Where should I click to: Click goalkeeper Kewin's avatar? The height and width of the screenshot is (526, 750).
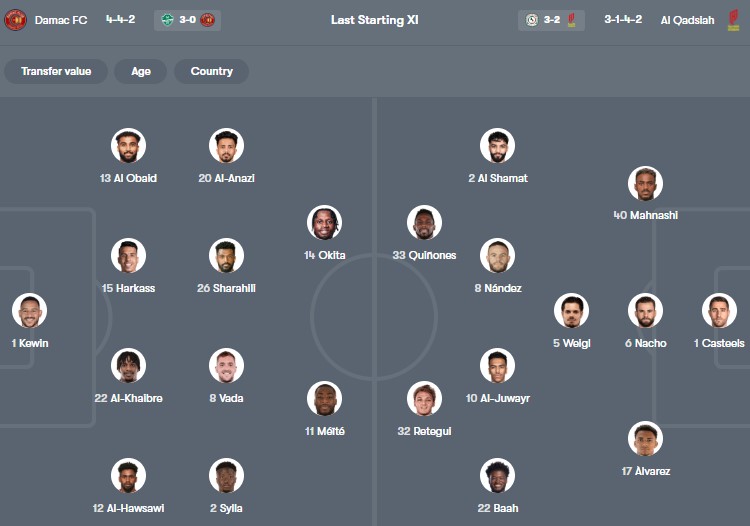tap(29, 311)
